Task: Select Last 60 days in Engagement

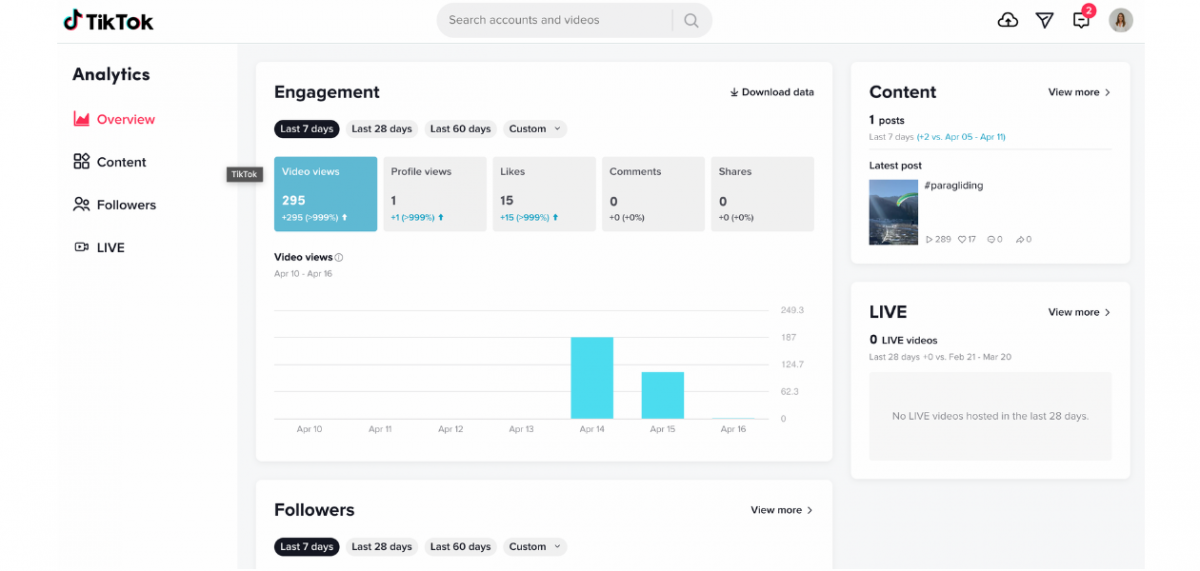Action: tap(460, 129)
